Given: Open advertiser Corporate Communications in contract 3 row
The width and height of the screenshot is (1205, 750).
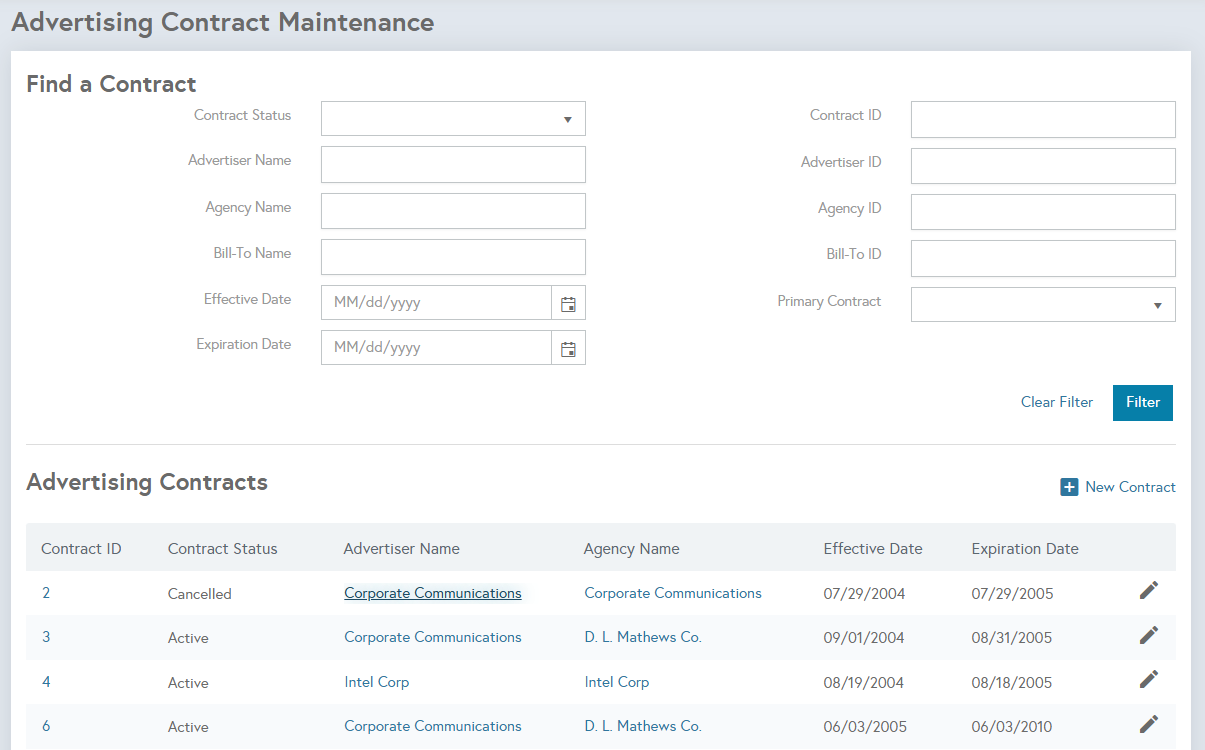Looking at the screenshot, I should (433, 637).
